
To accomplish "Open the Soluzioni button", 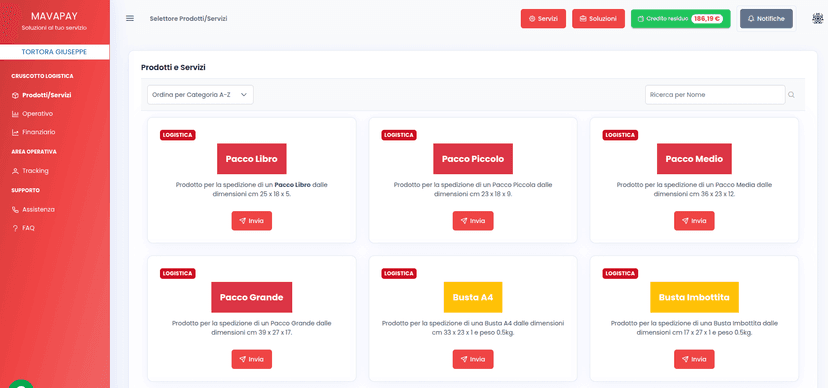I will tap(598, 18).
